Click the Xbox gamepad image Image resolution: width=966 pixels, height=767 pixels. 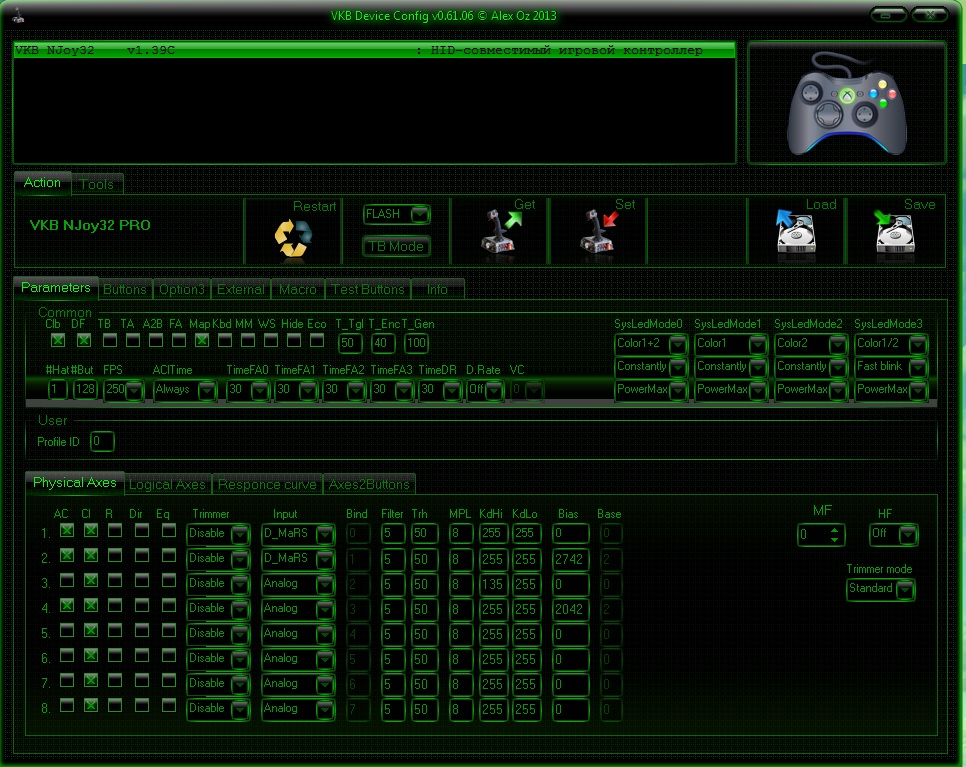coord(847,103)
